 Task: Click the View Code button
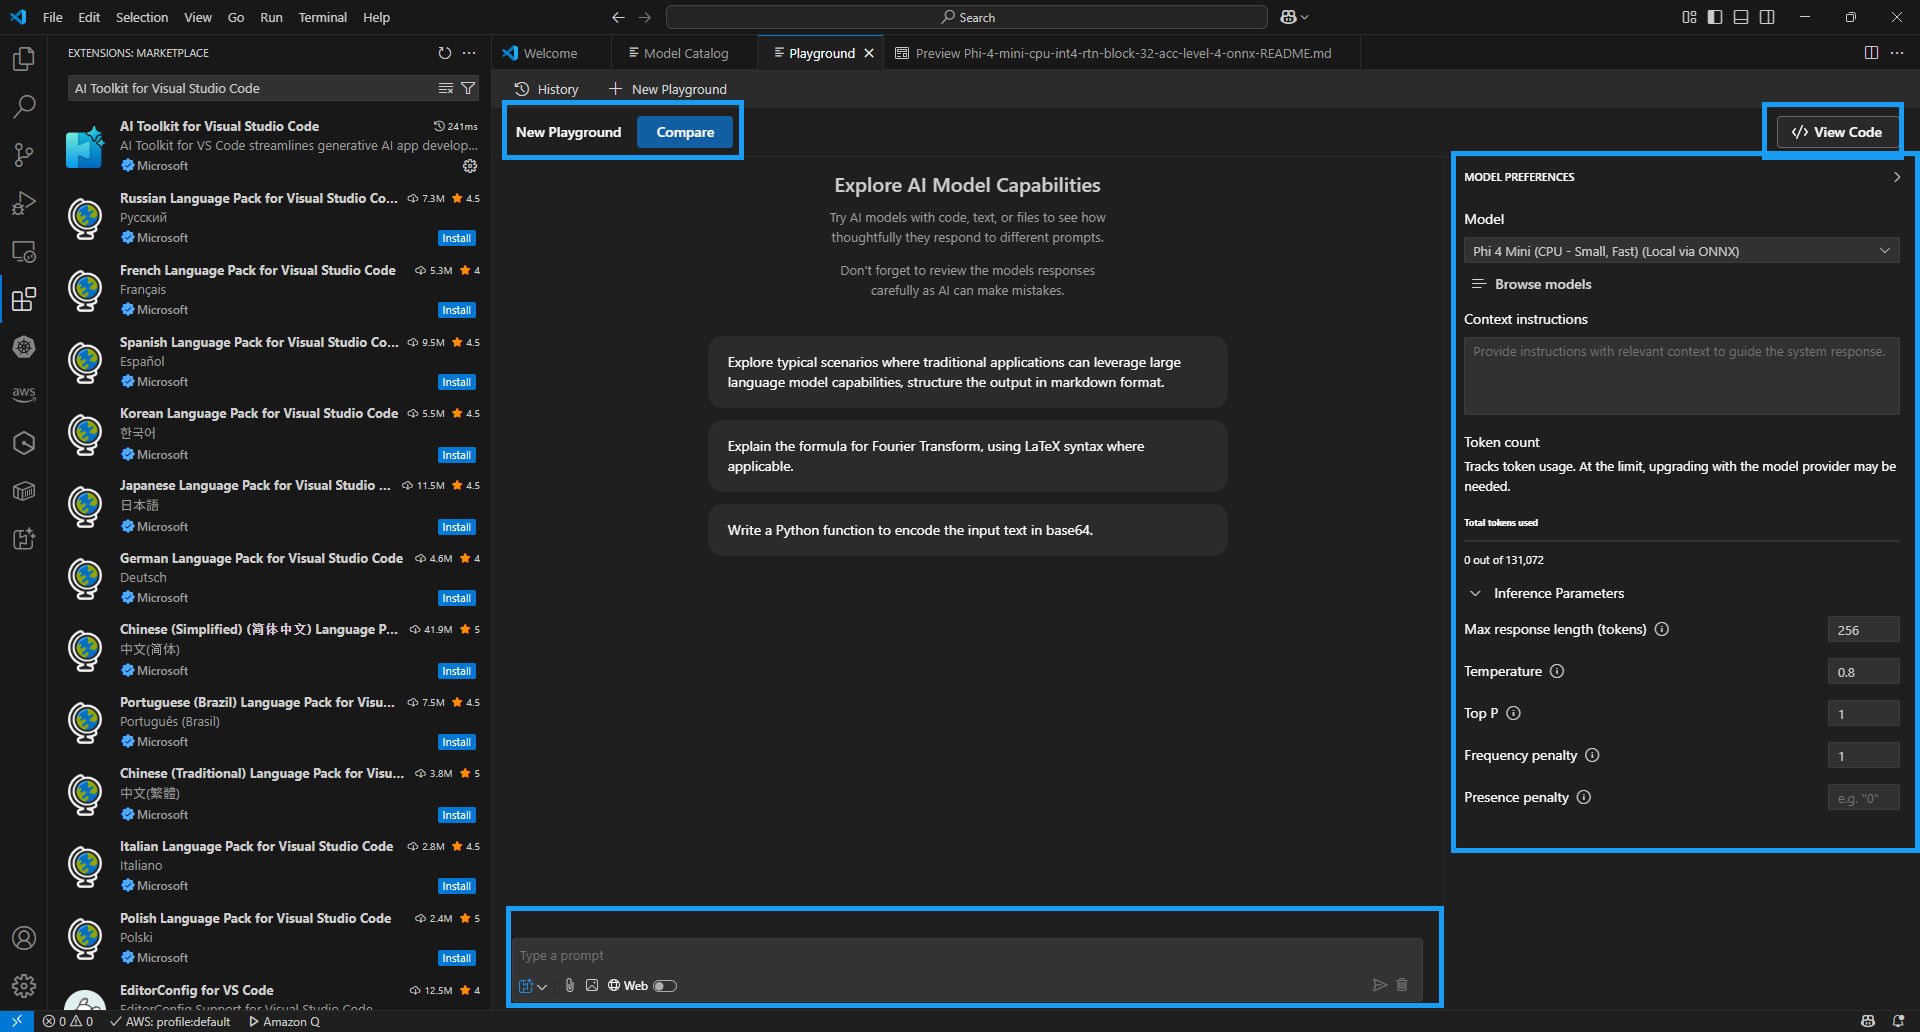pyautogui.click(x=1838, y=132)
